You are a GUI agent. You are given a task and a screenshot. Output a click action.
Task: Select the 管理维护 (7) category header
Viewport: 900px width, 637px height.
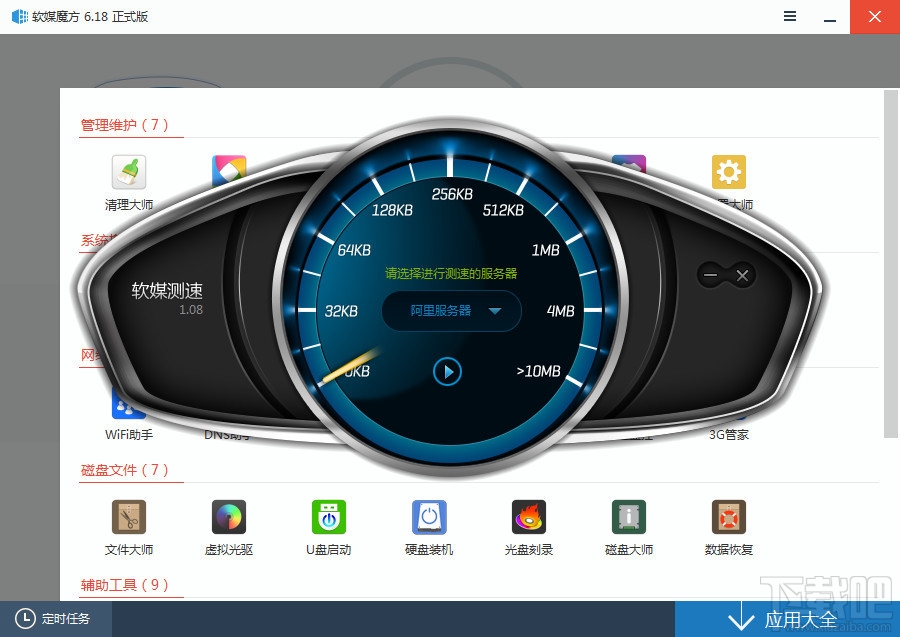125,125
